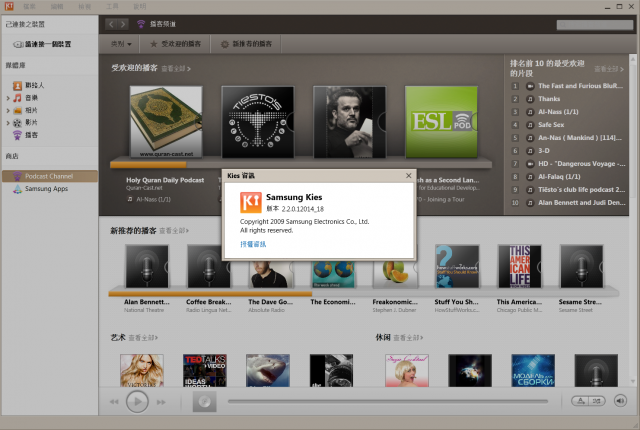Open the shark podcast cover in Arts
Image resolution: width=640 pixels, height=430 pixels.
tap(268, 370)
